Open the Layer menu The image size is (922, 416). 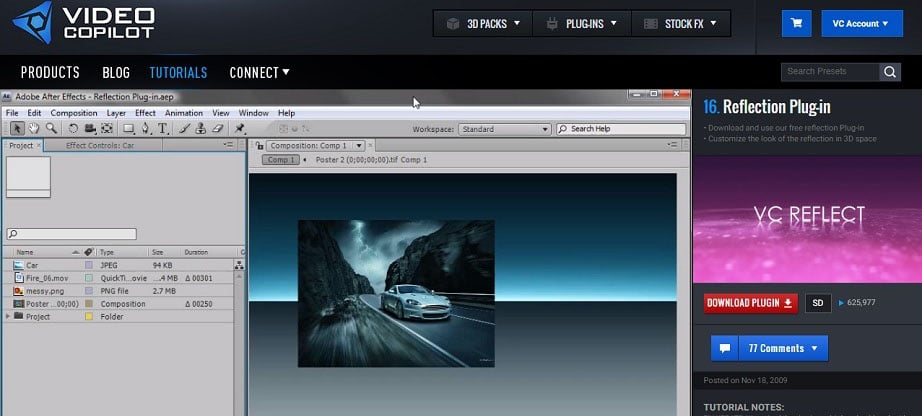click(x=116, y=113)
